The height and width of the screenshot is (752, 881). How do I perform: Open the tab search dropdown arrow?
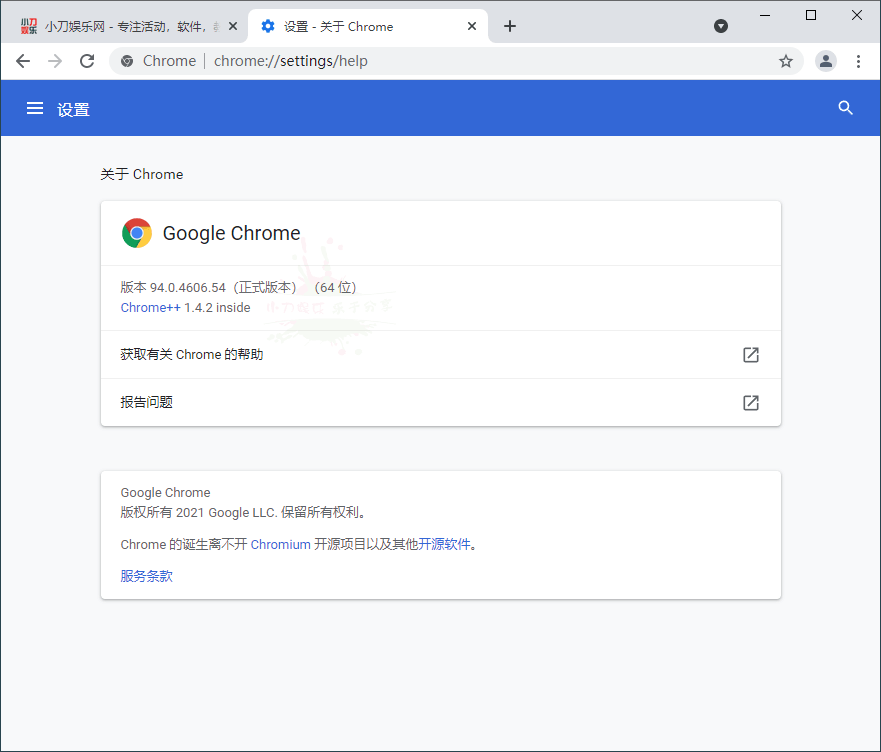pyautogui.click(x=721, y=26)
